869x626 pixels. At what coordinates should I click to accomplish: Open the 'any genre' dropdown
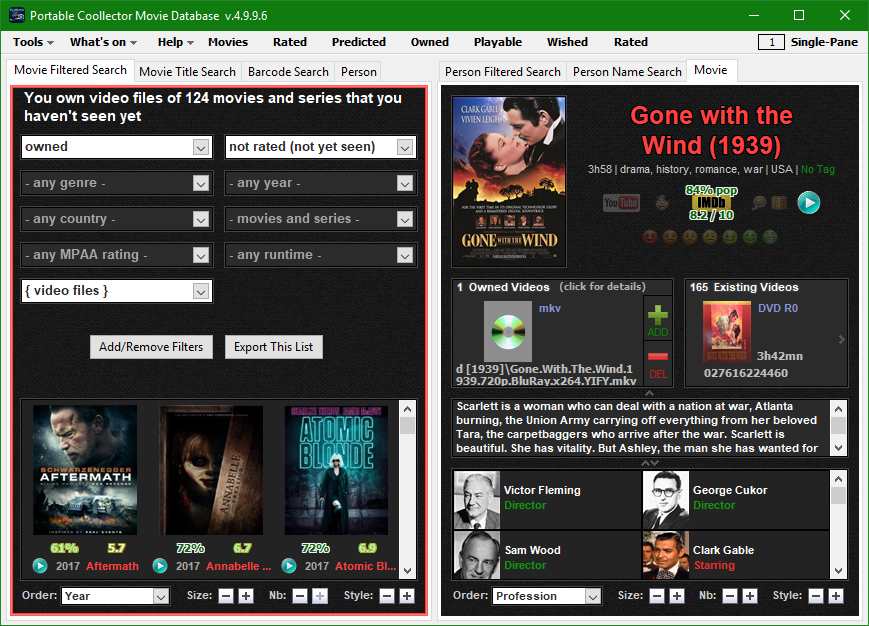coord(117,183)
